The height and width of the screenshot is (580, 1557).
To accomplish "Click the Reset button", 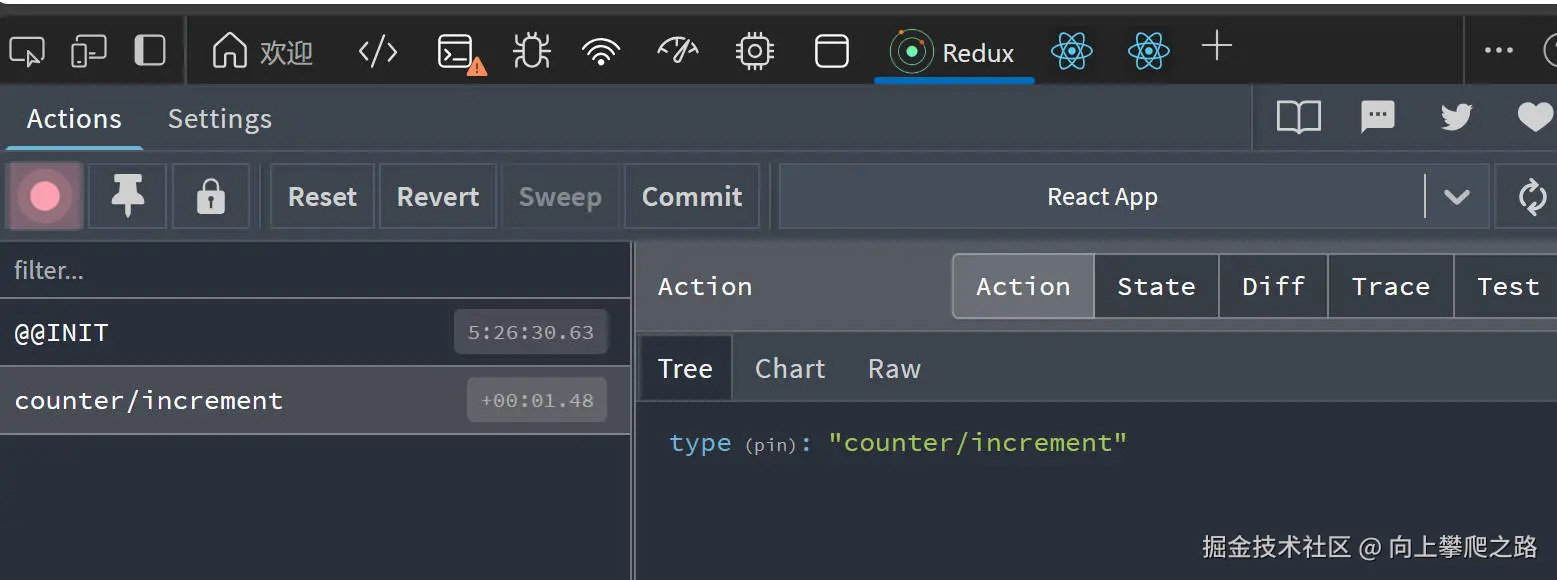I will [x=322, y=197].
